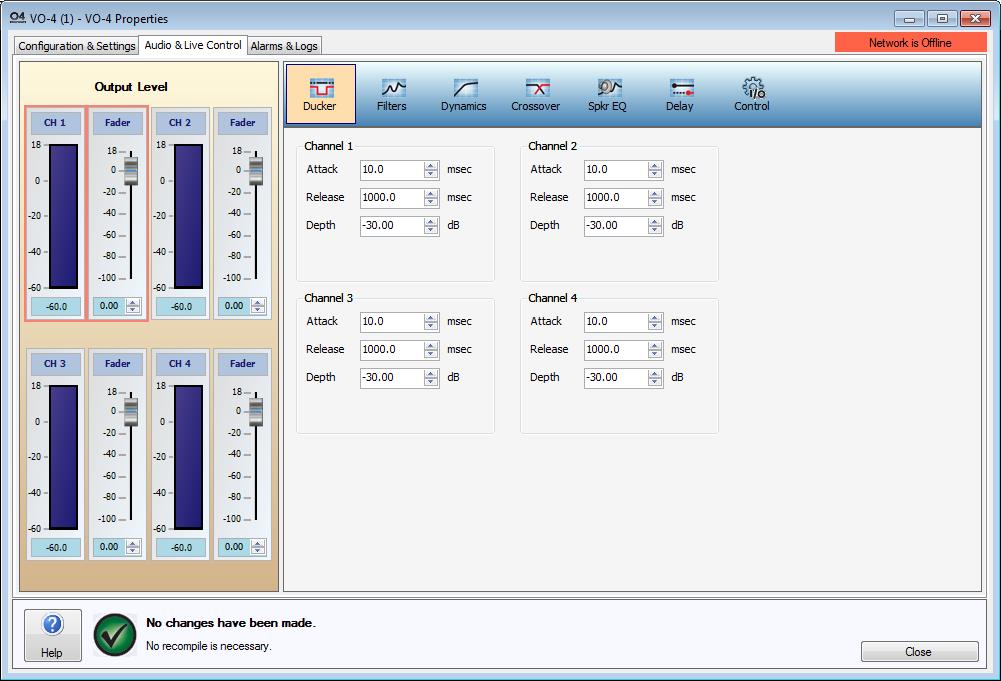Click Channel 3 Depth input field
The width and height of the screenshot is (1001, 681).
[x=392, y=378]
